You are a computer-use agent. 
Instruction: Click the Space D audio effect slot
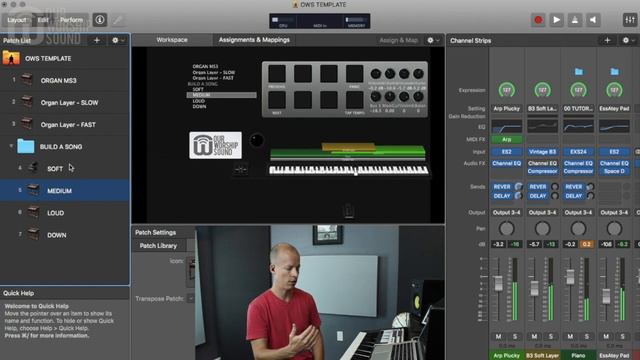[614, 171]
